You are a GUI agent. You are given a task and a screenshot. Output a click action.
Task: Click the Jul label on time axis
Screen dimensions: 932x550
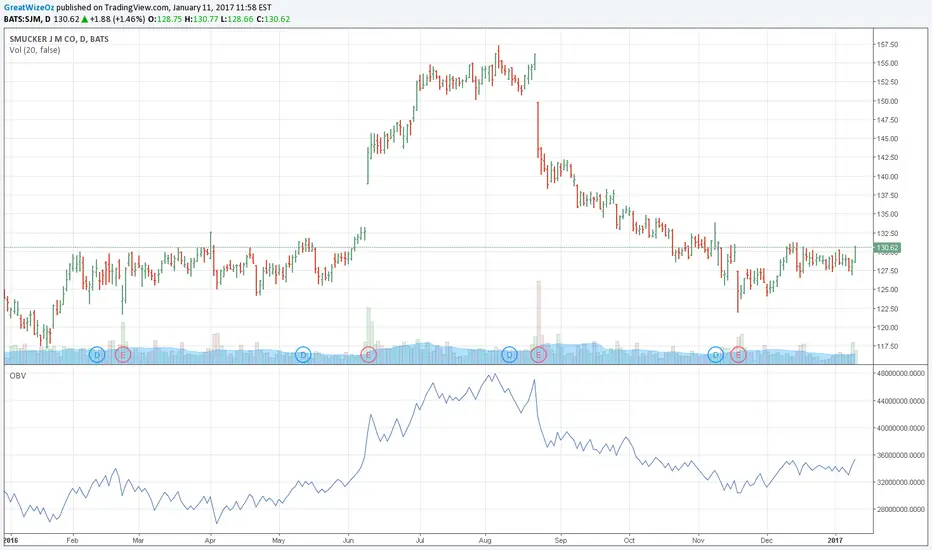pyautogui.click(x=420, y=540)
